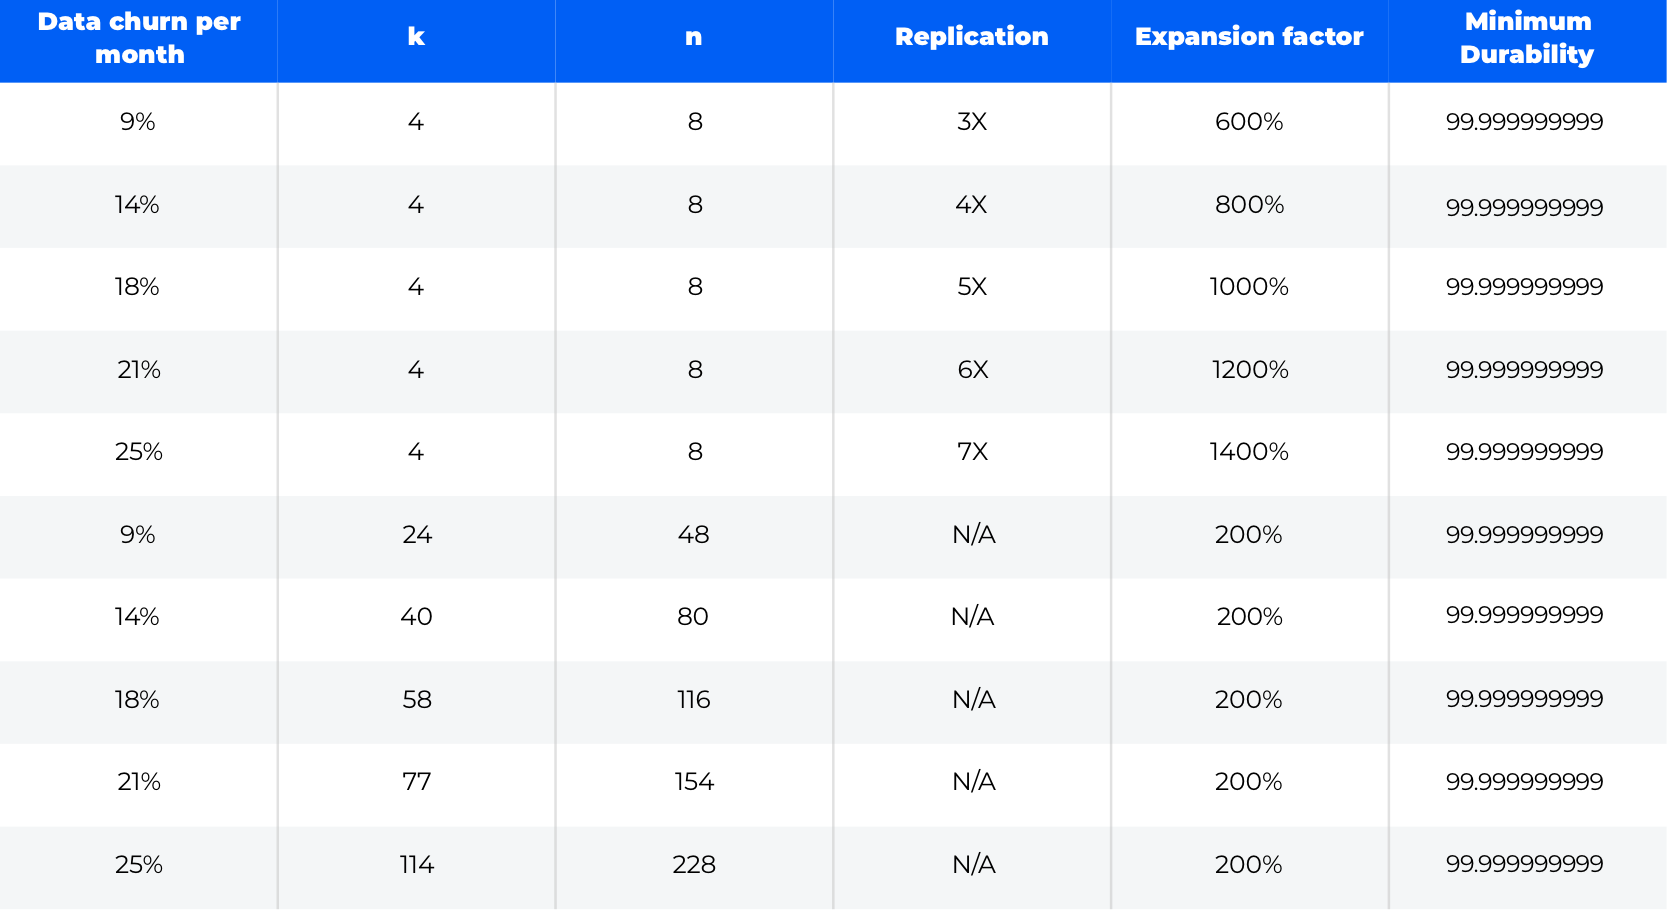1668x910 pixels.
Task: Select the k value 58 cell
Action: click(x=417, y=700)
